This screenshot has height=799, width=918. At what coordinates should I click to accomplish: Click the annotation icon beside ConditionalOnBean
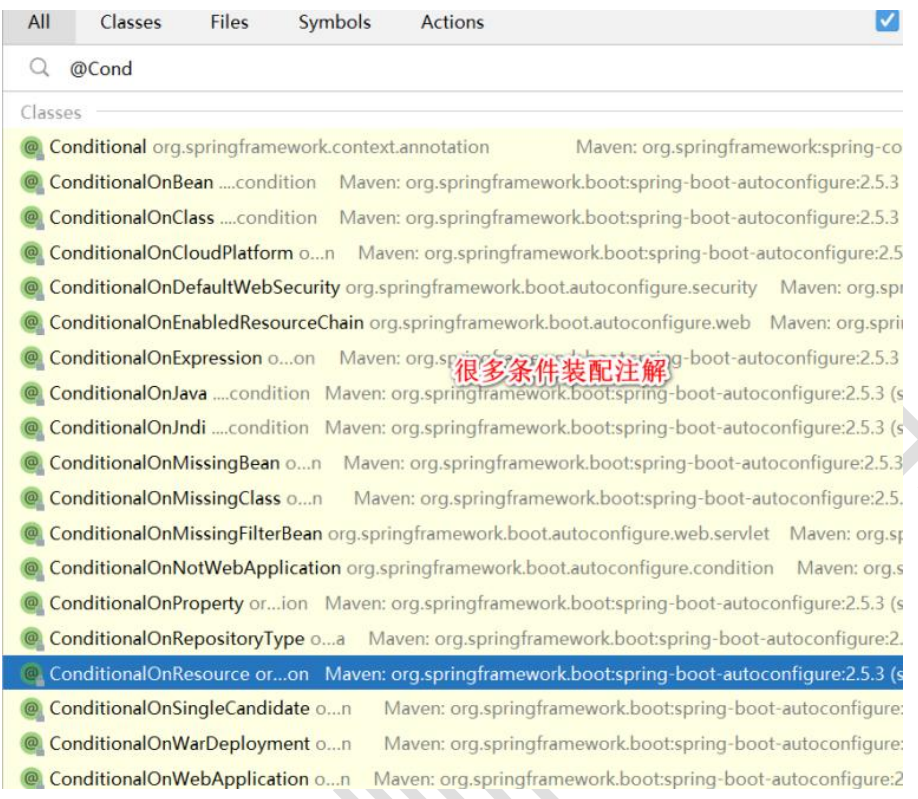pos(32,183)
